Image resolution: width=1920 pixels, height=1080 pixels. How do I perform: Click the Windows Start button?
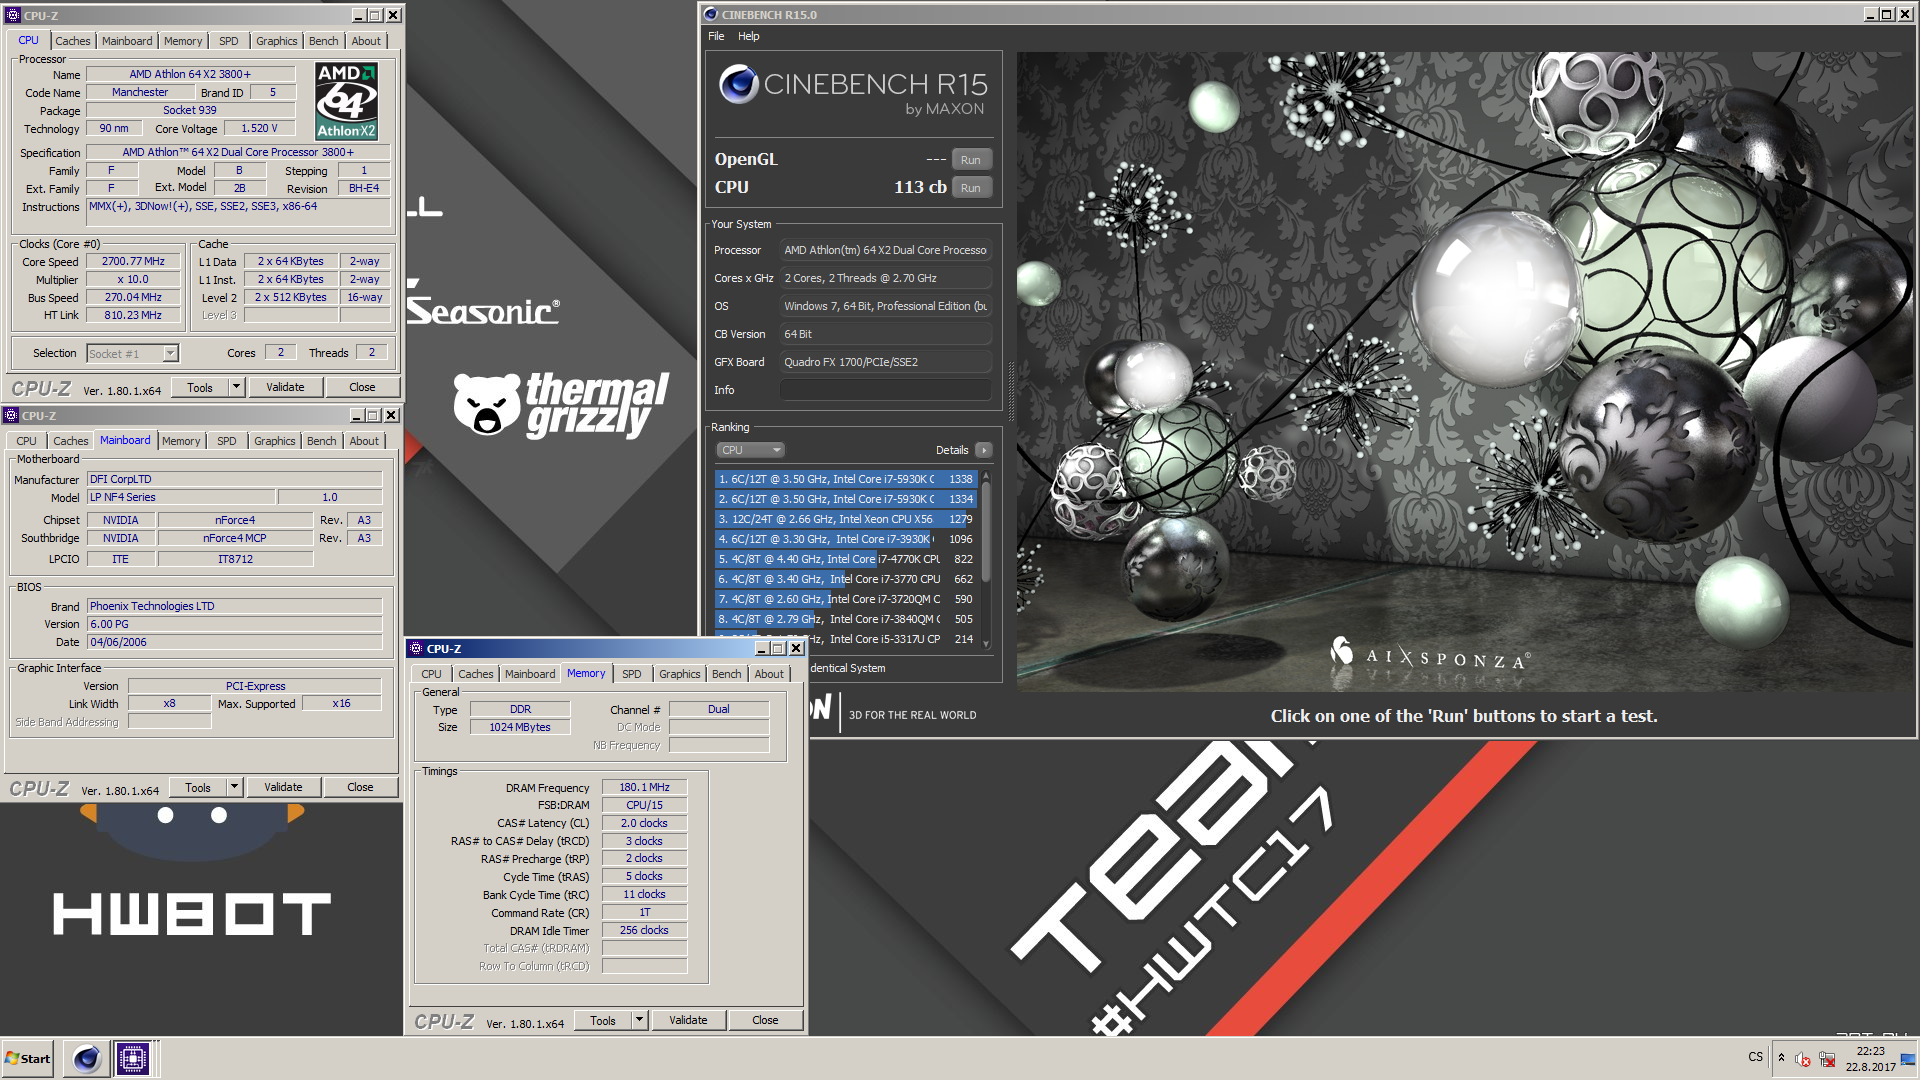click(27, 1058)
